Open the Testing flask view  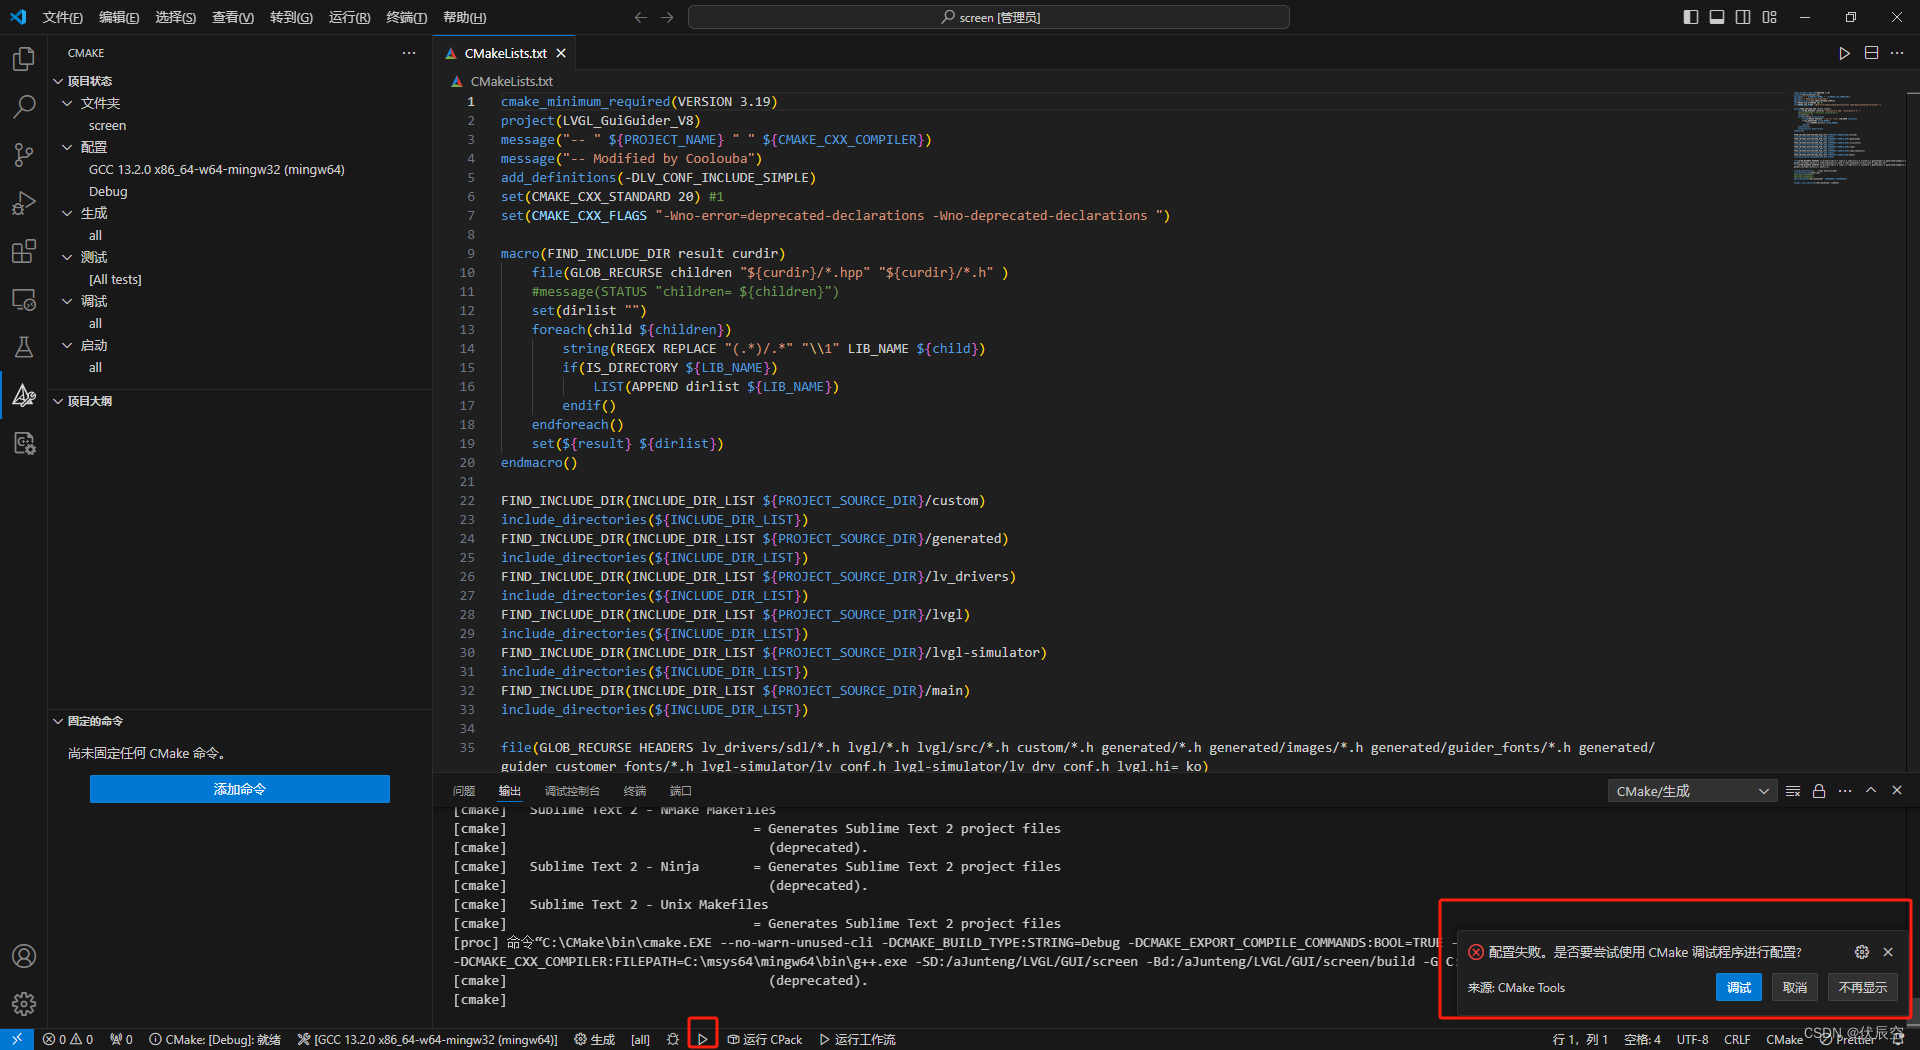[24, 347]
